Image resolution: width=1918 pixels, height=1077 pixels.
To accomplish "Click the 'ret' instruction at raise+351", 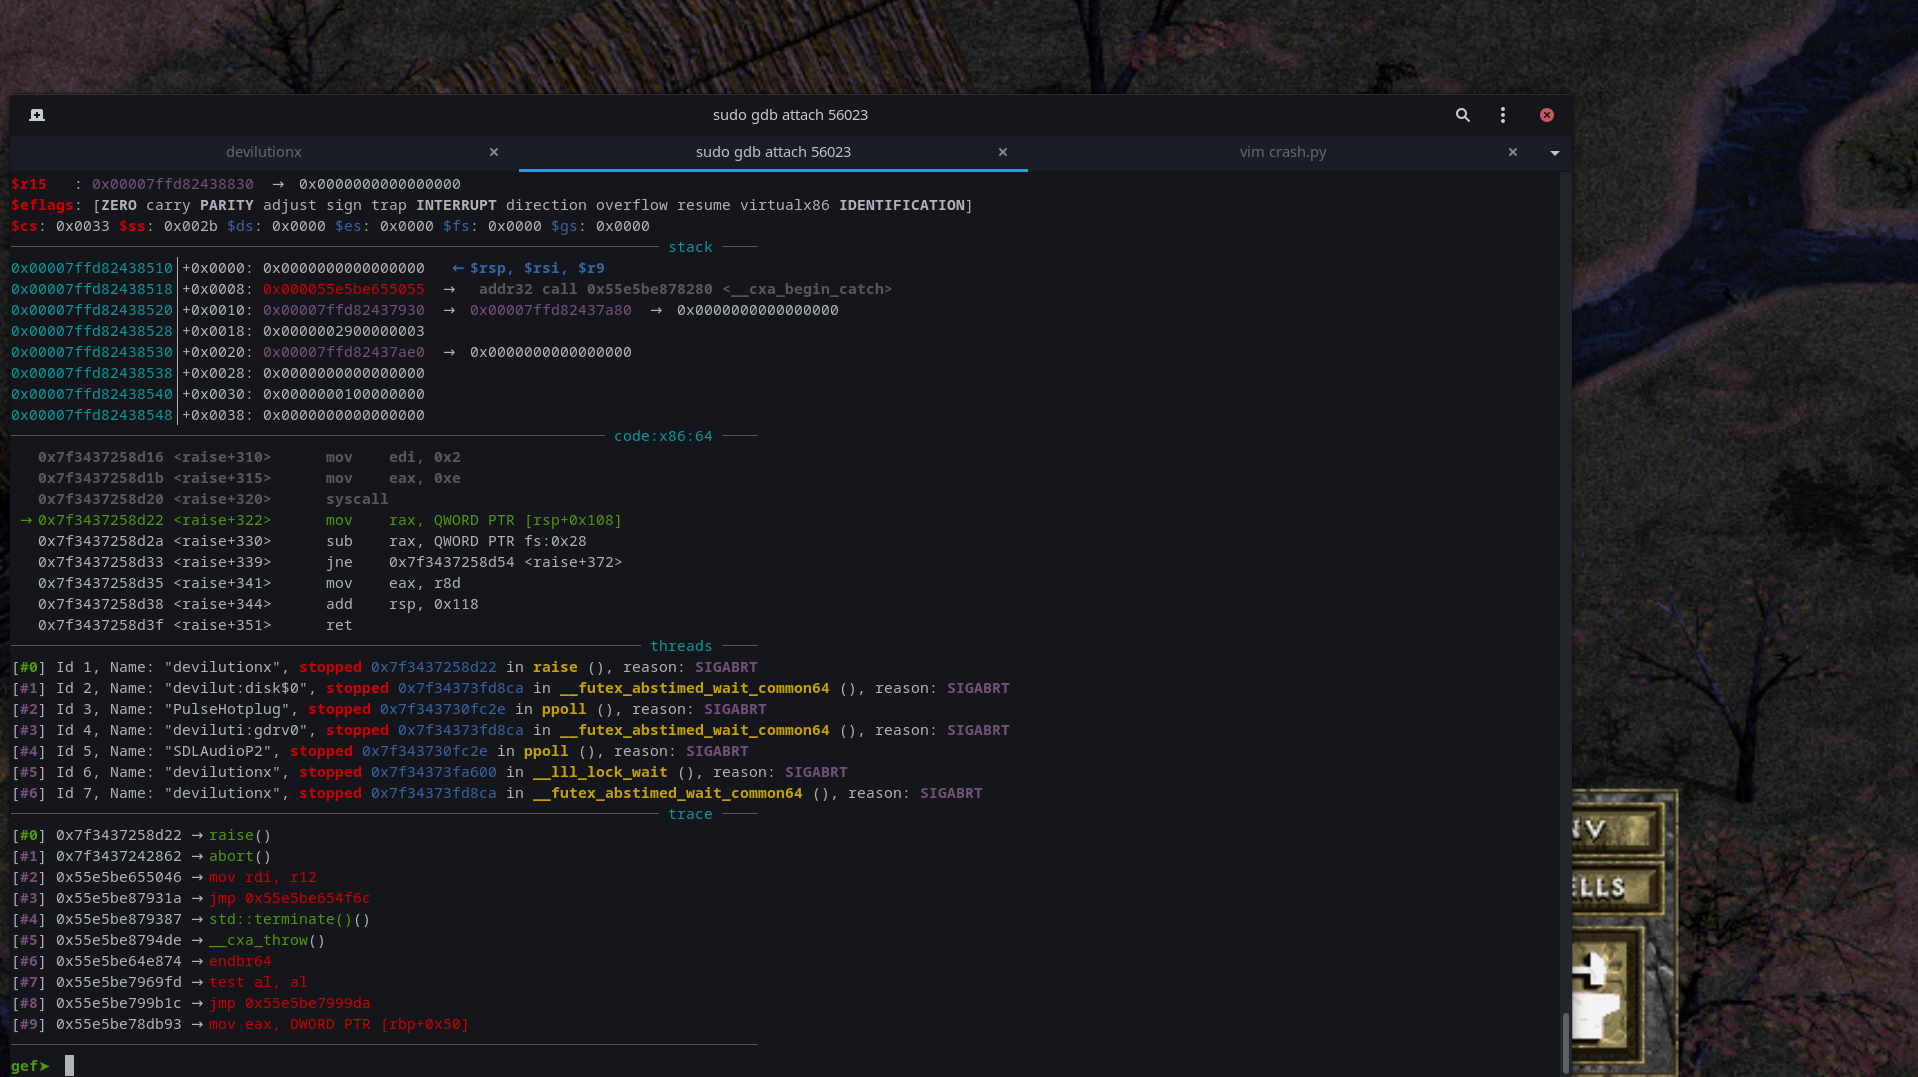I will pyautogui.click(x=339, y=625).
